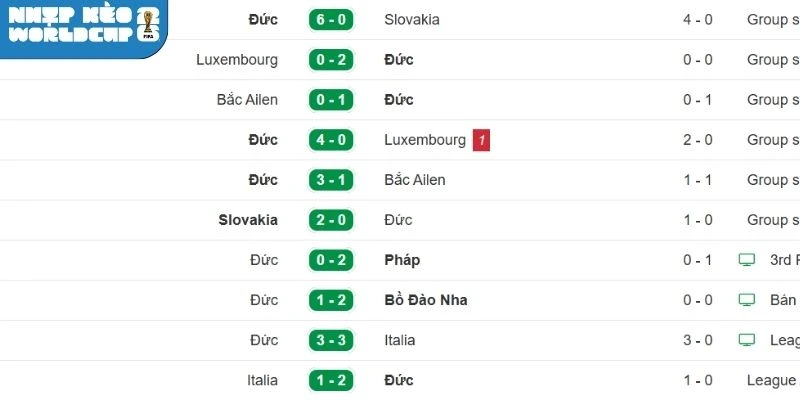Open home team Italia in the last row

point(262,380)
